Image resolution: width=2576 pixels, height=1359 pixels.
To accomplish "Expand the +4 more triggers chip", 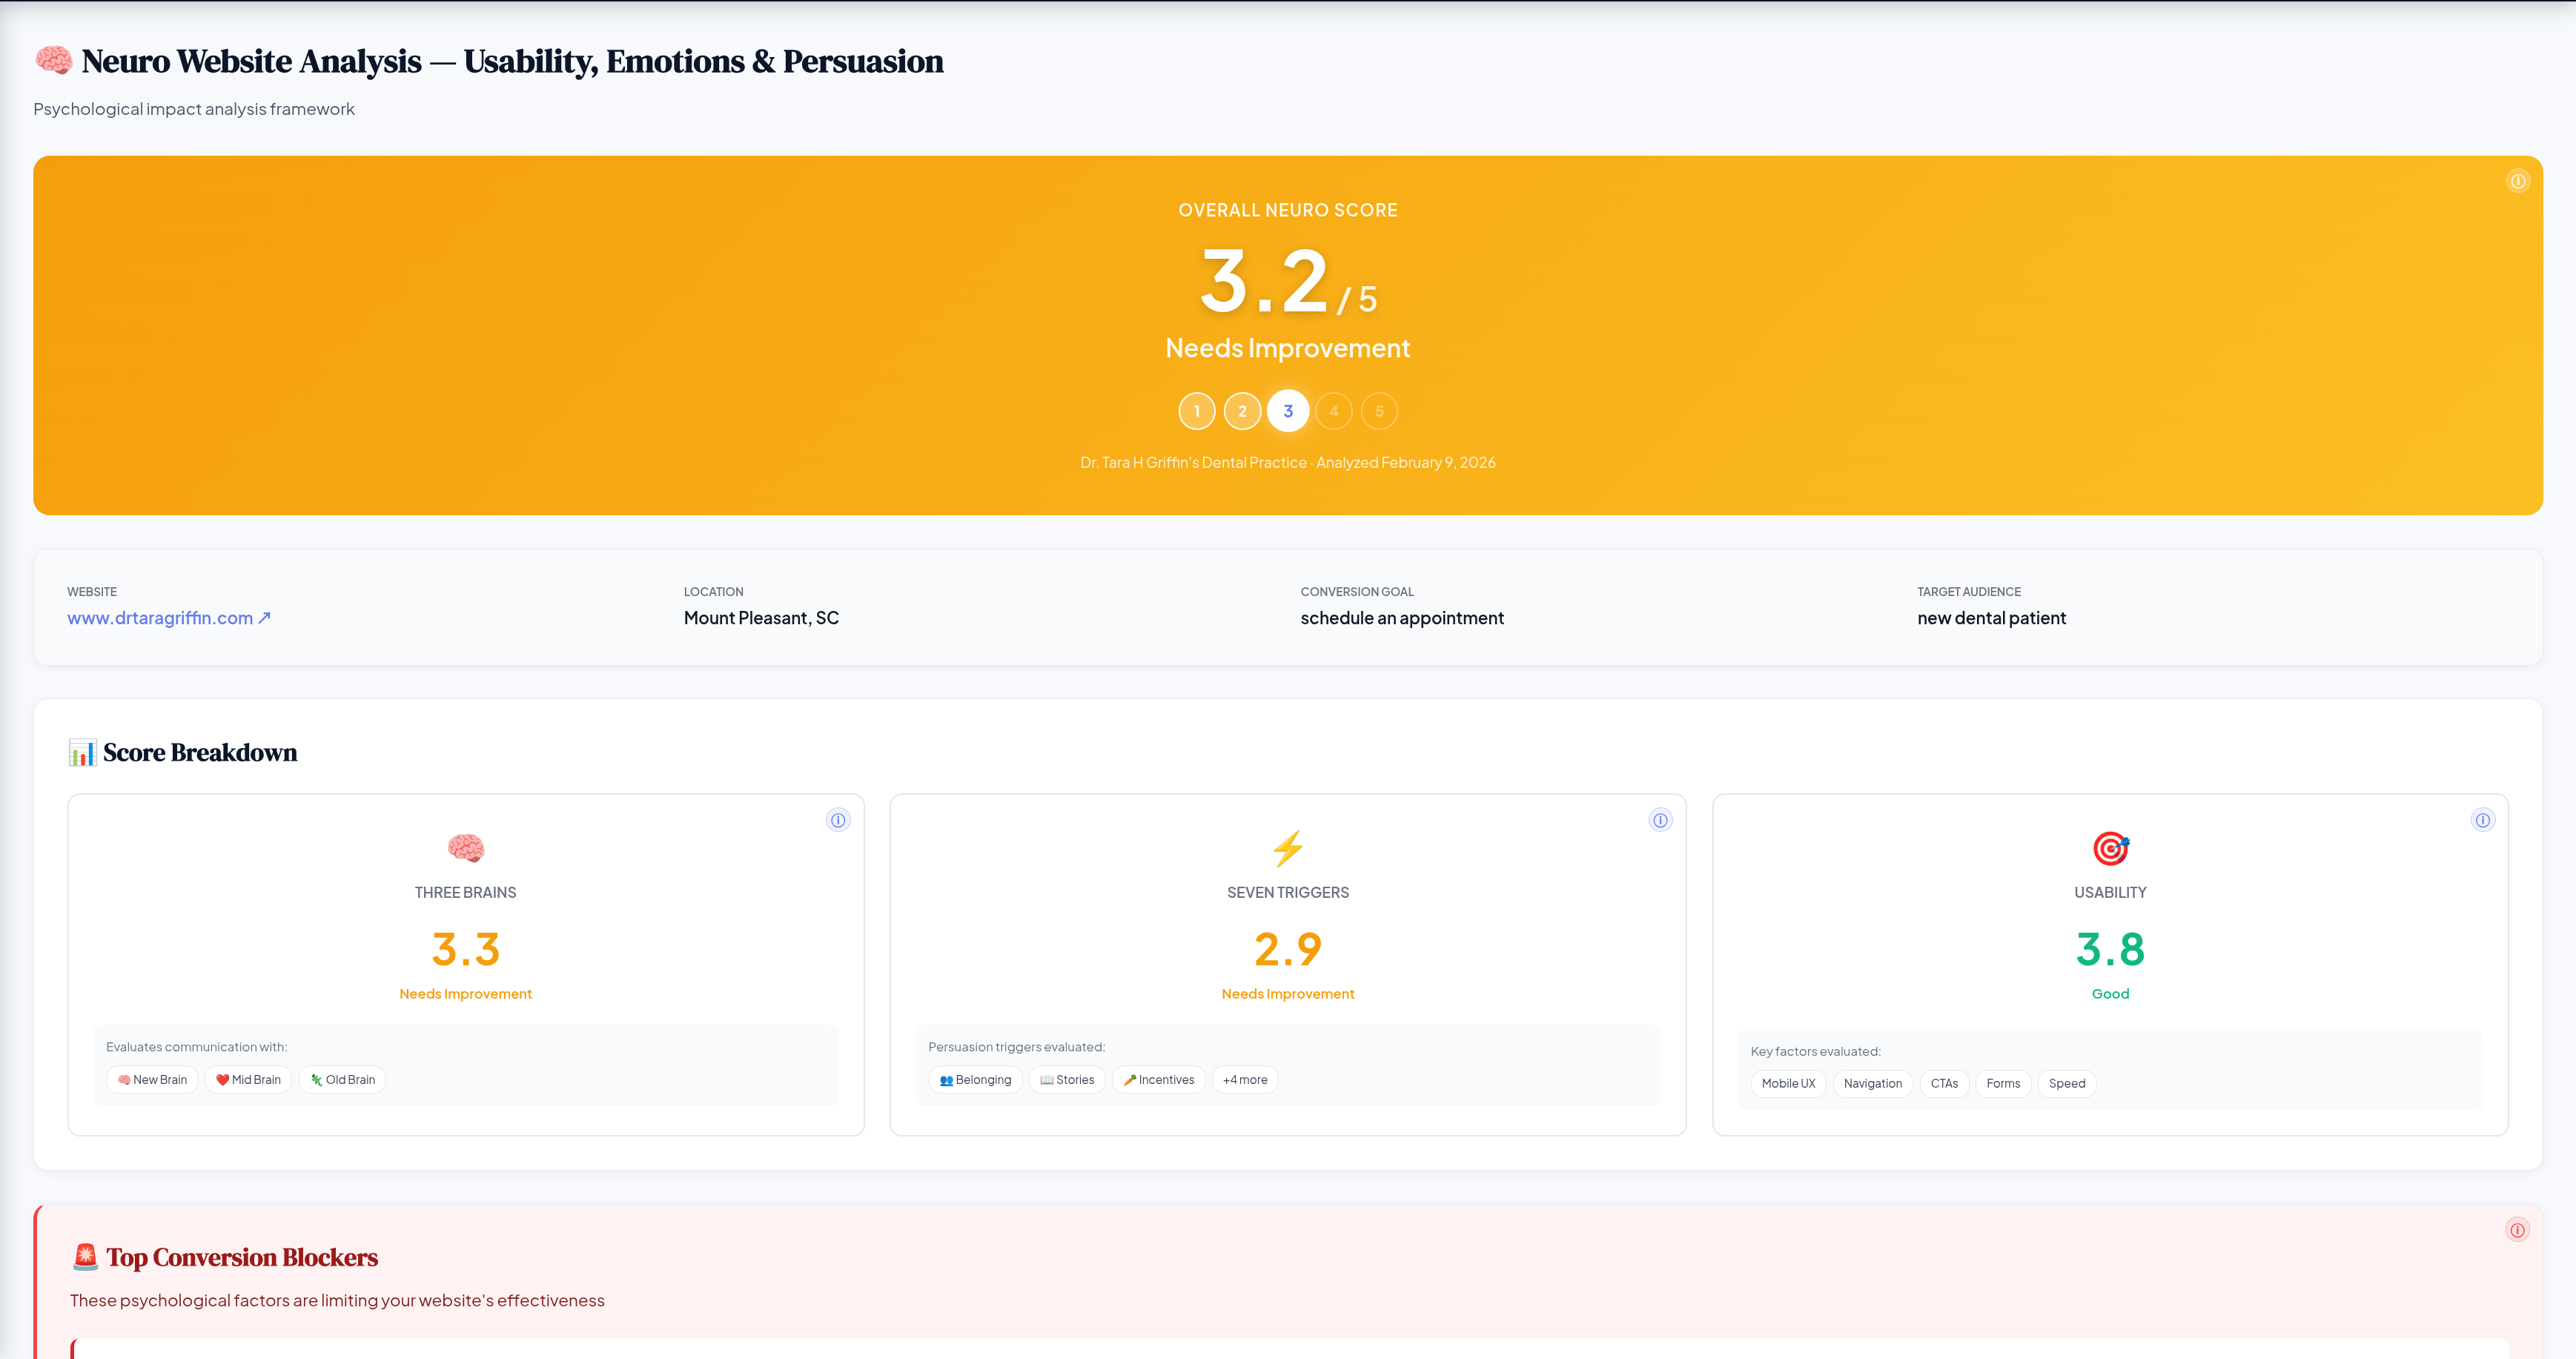I will pos(1245,1080).
